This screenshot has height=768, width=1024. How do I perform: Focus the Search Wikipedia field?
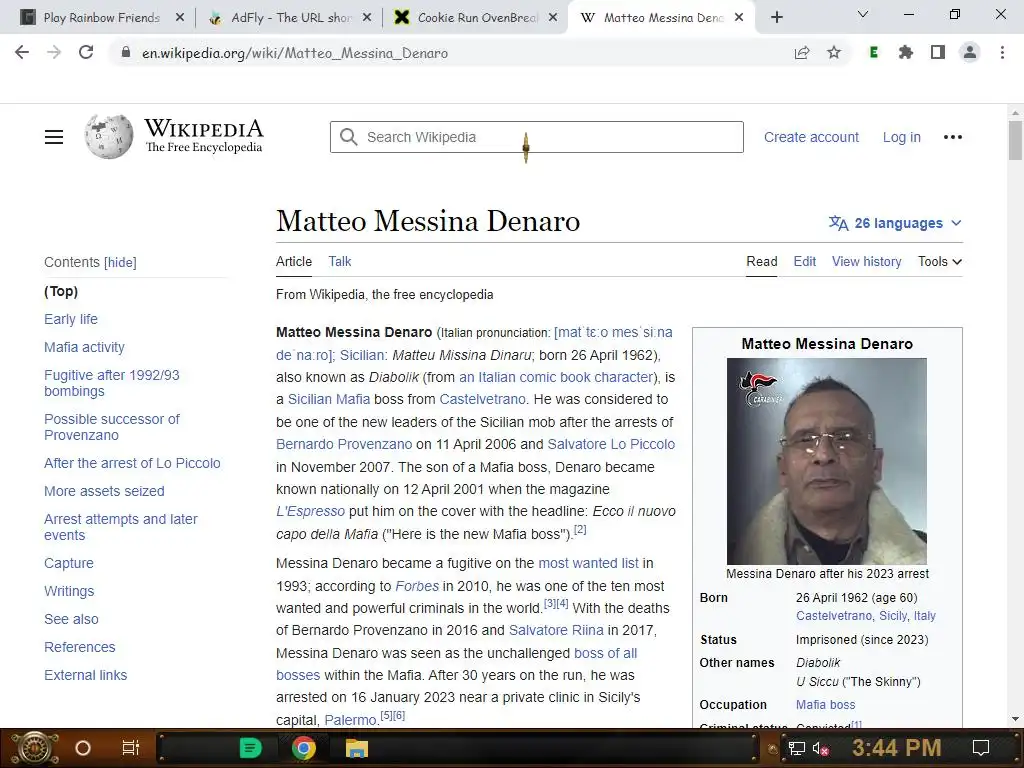[537, 137]
